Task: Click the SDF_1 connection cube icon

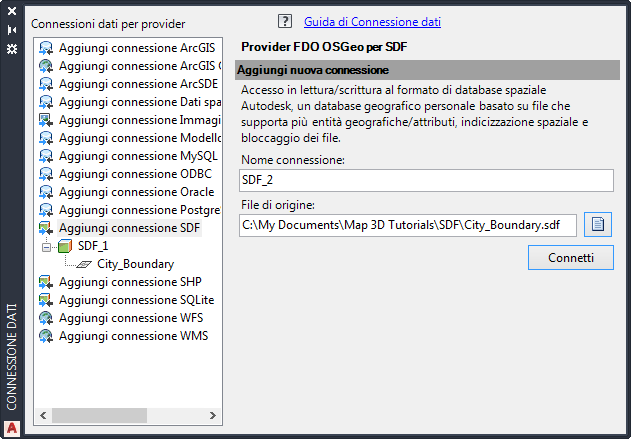Action: (66, 246)
